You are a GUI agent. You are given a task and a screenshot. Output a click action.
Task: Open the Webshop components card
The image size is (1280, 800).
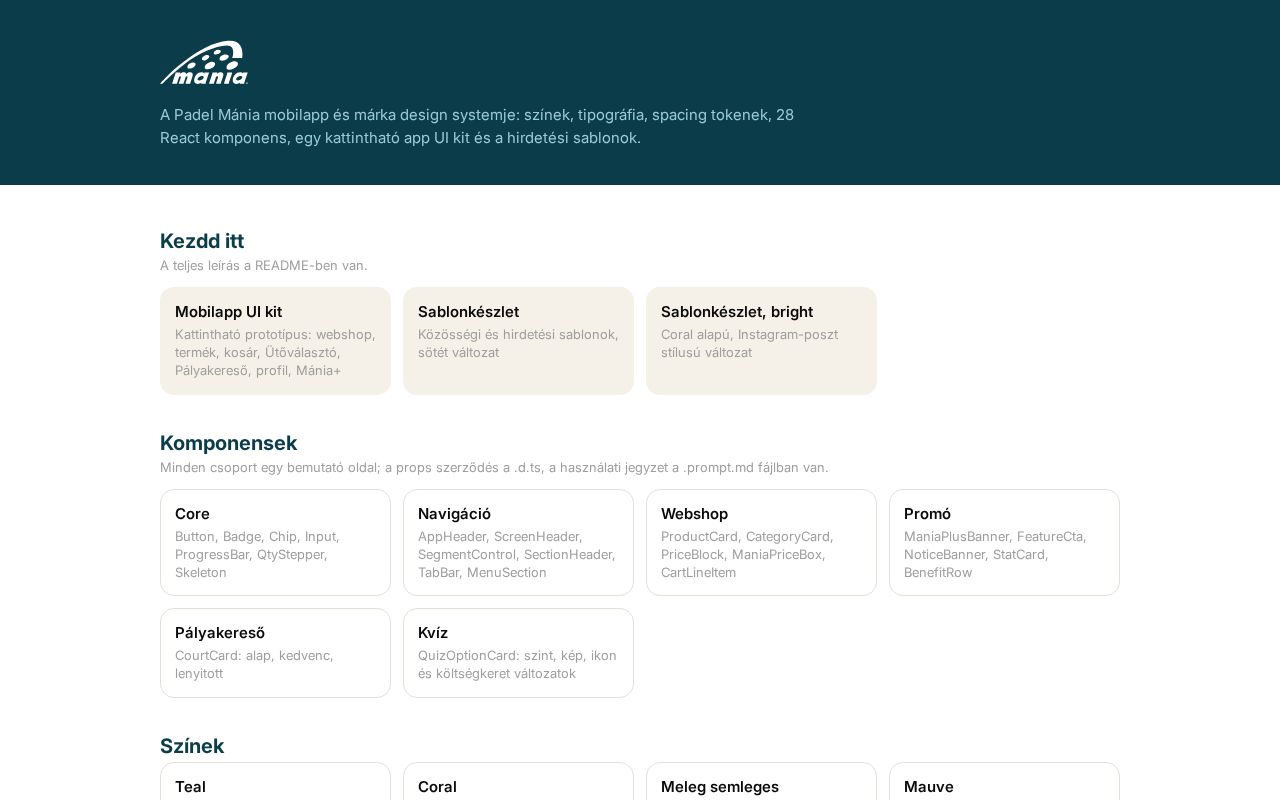pyautogui.click(x=761, y=542)
